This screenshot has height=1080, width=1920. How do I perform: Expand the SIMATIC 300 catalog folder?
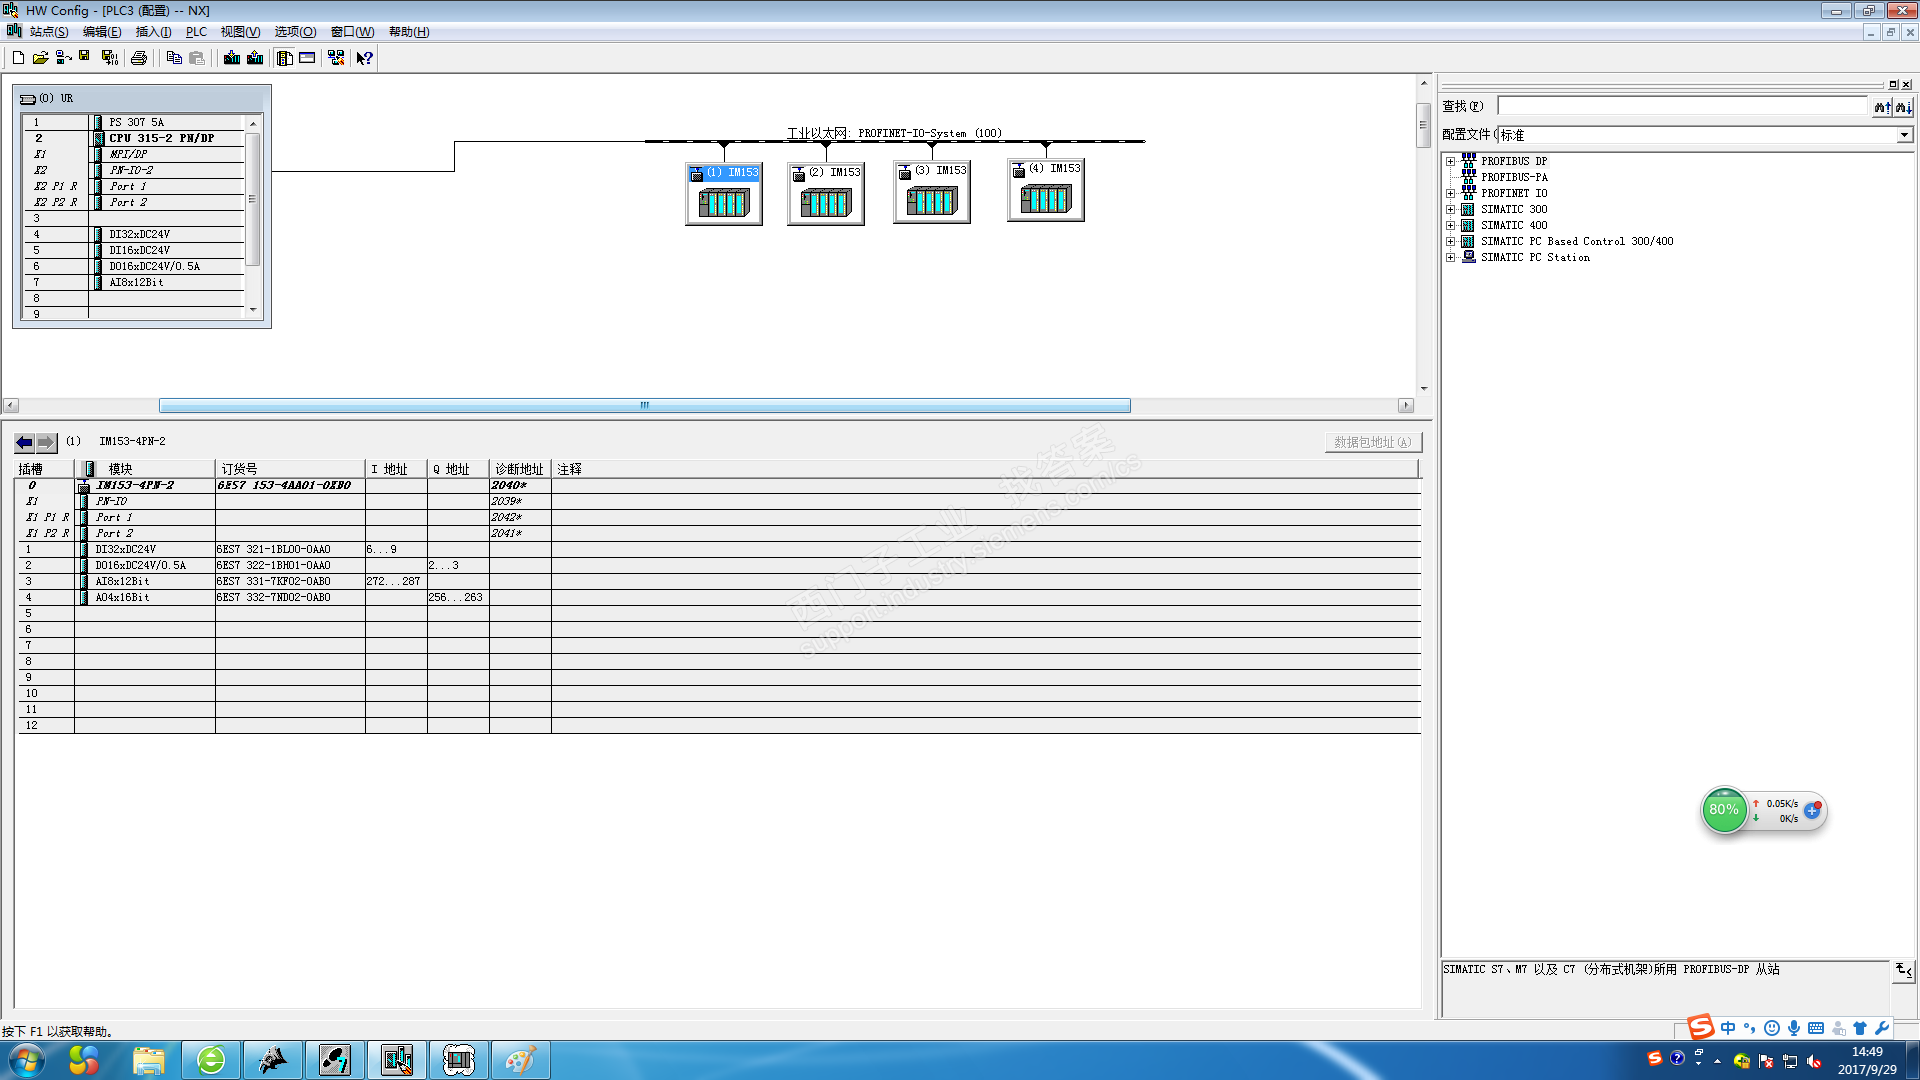pyautogui.click(x=1450, y=209)
